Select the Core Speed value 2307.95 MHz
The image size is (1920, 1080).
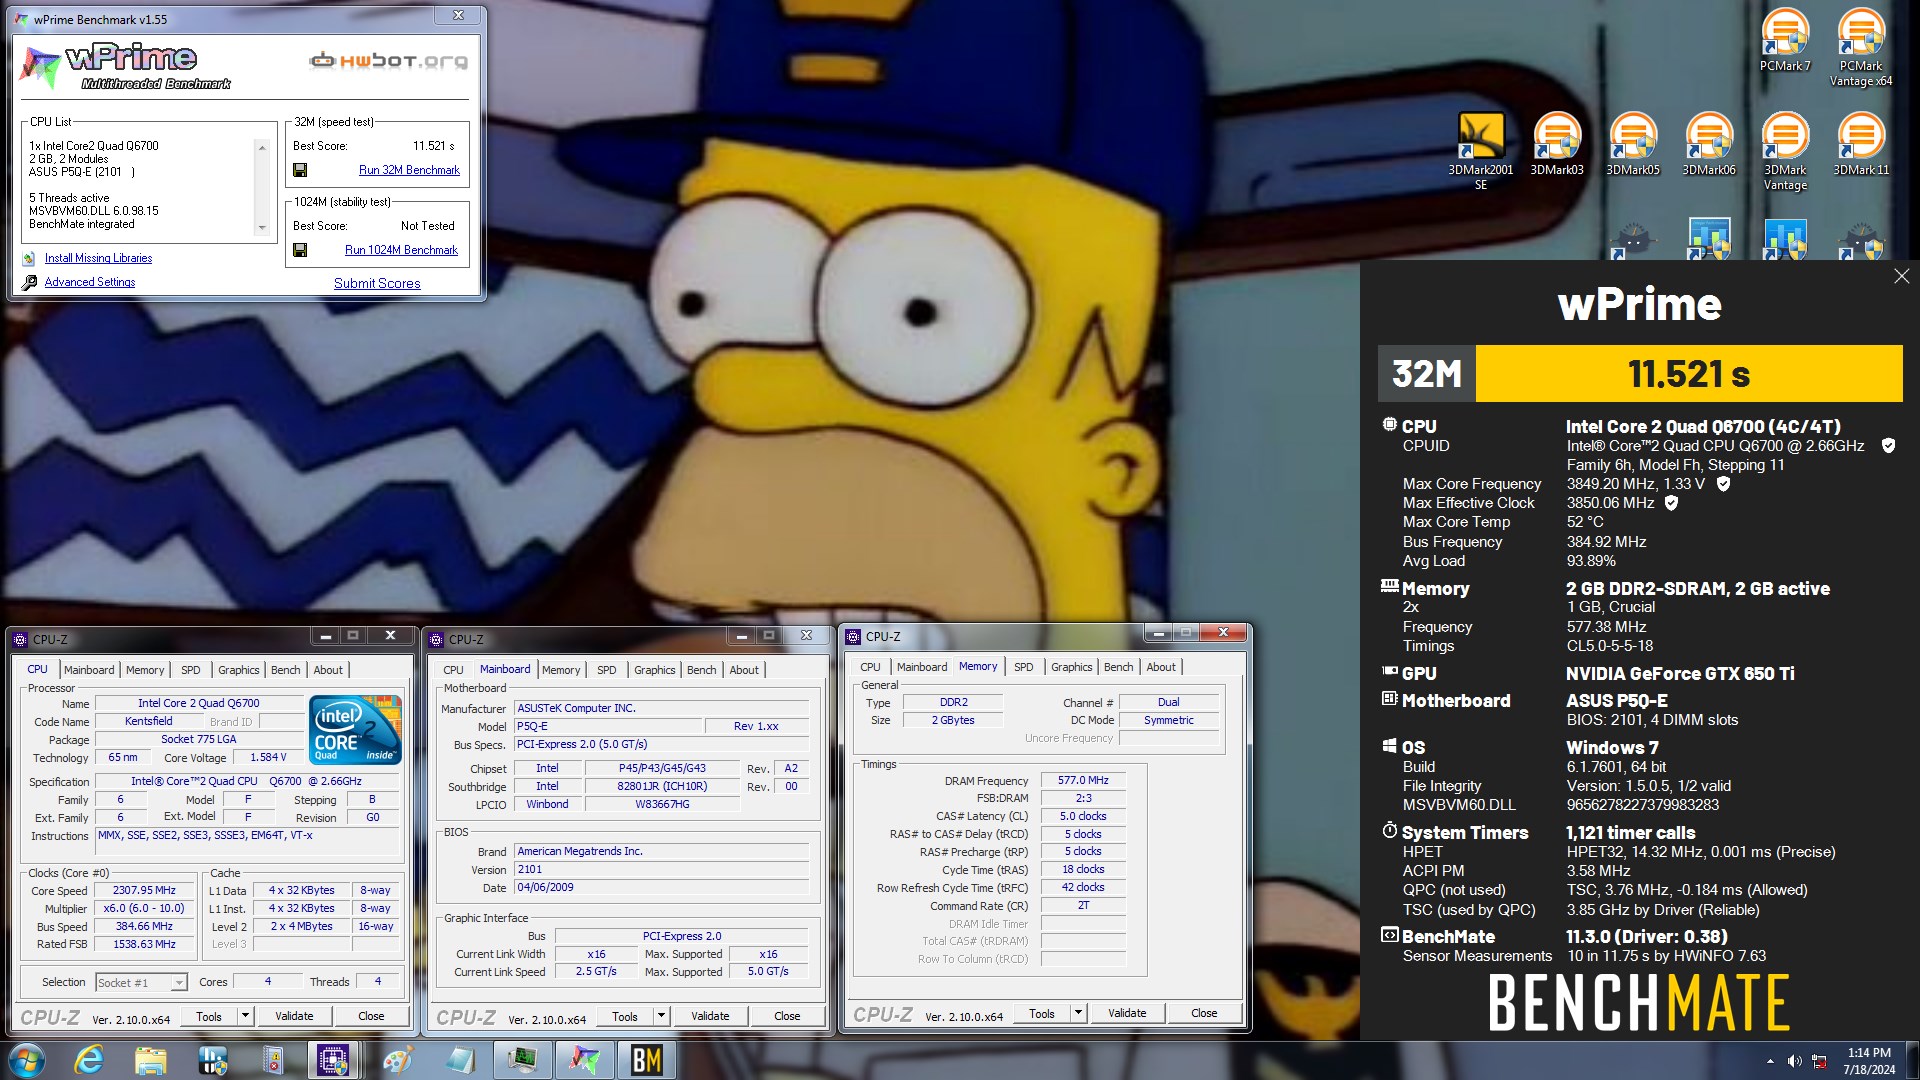click(x=144, y=891)
